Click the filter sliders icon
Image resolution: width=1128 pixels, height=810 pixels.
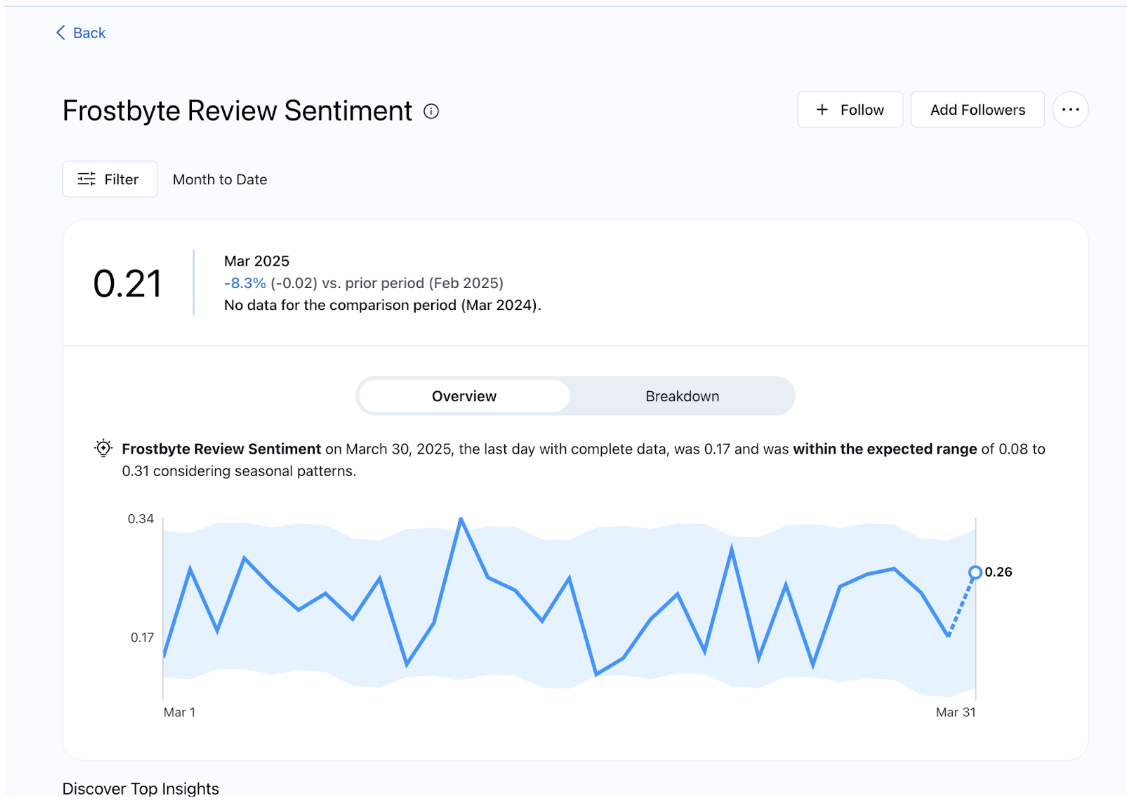[87, 179]
